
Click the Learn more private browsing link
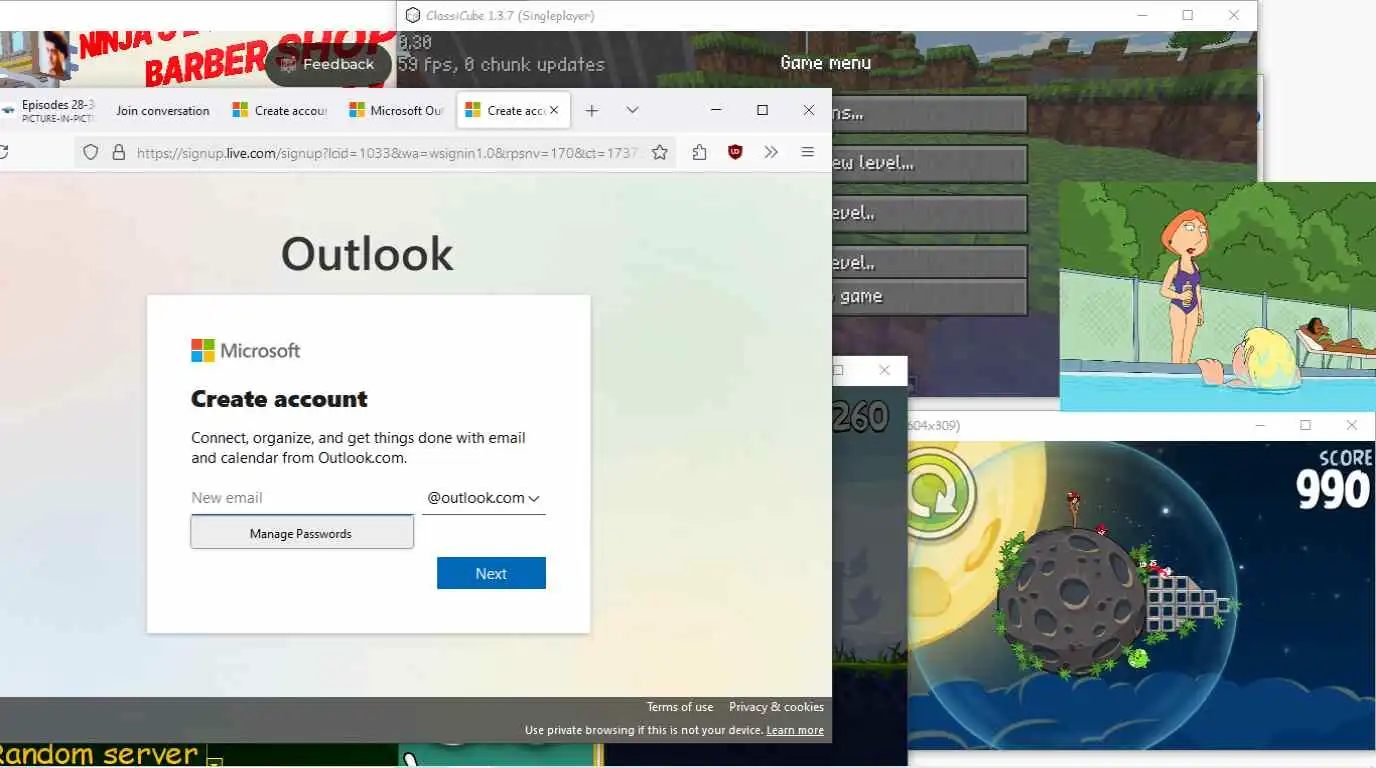coord(795,730)
